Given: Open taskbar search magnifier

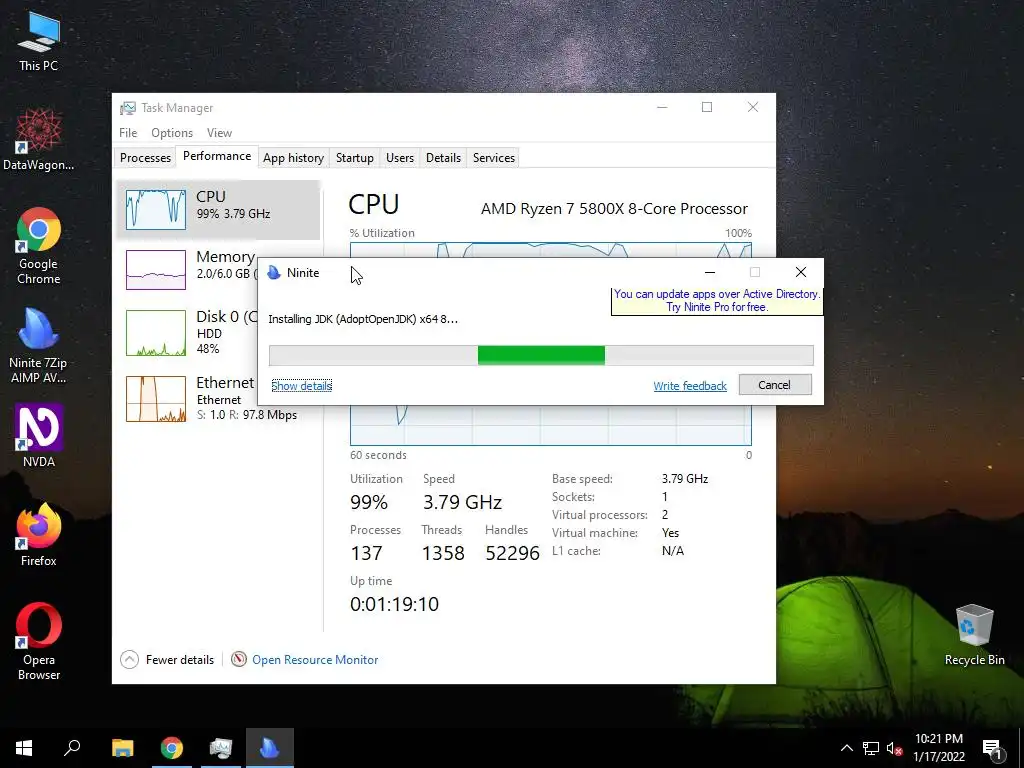Looking at the screenshot, I should (72, 748).
